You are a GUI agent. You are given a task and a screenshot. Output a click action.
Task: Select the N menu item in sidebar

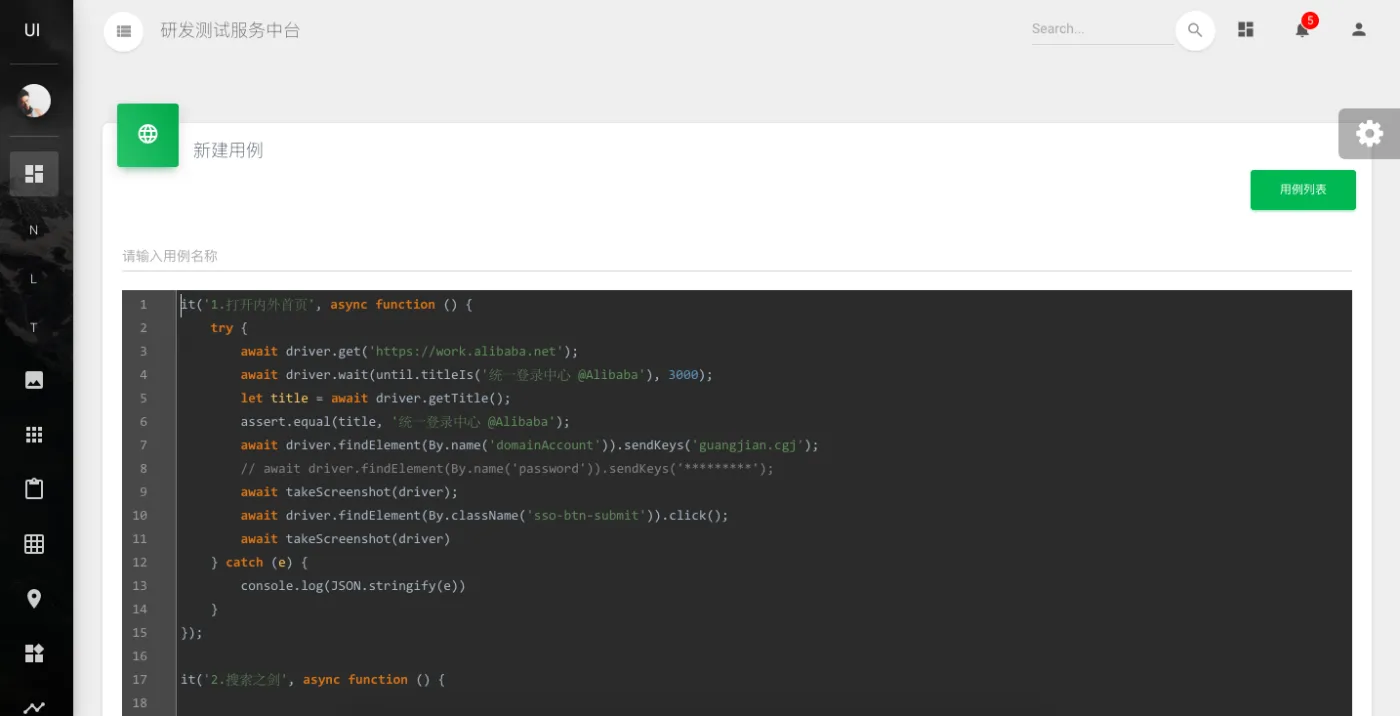pyautogui.click(x=34, y=230)
